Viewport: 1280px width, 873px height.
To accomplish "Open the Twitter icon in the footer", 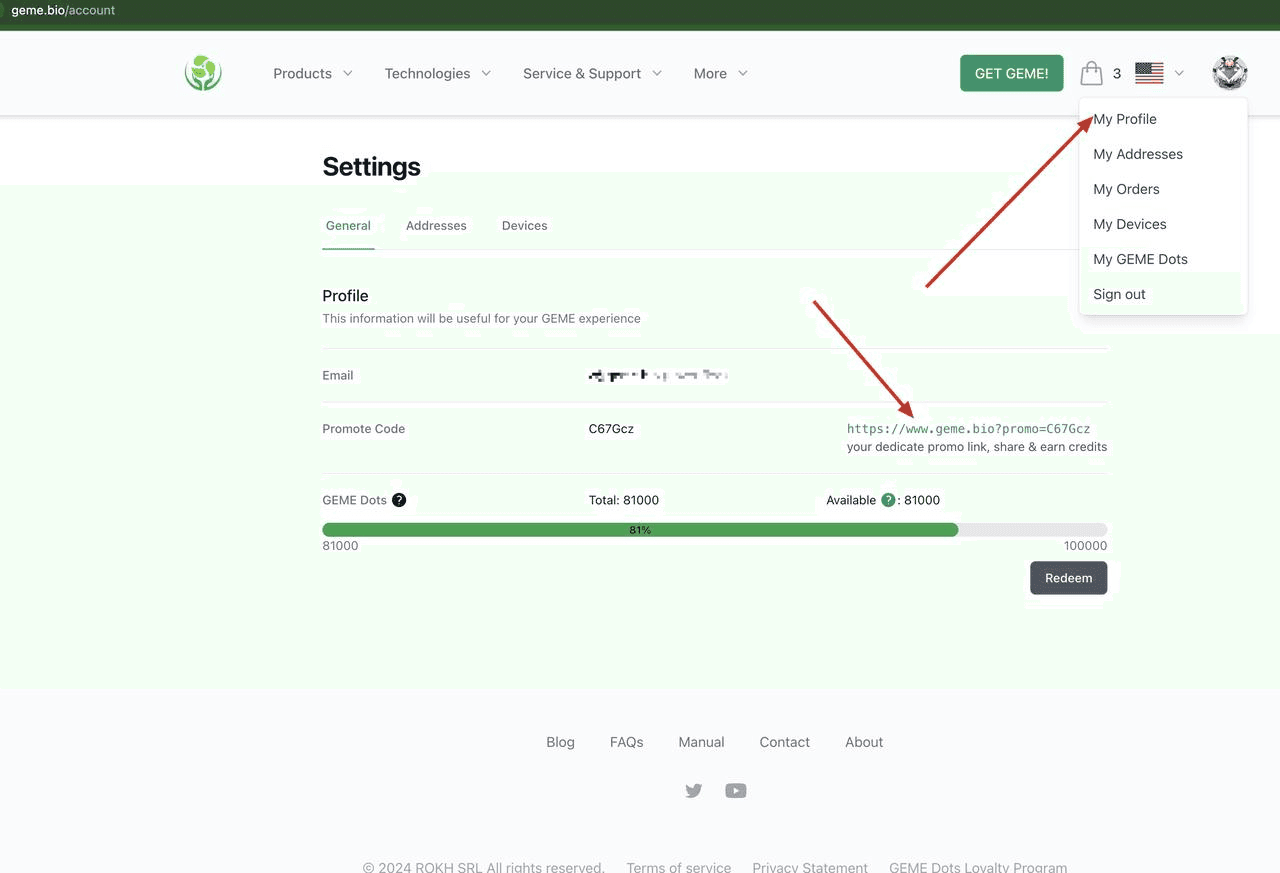I will (693, 790).
